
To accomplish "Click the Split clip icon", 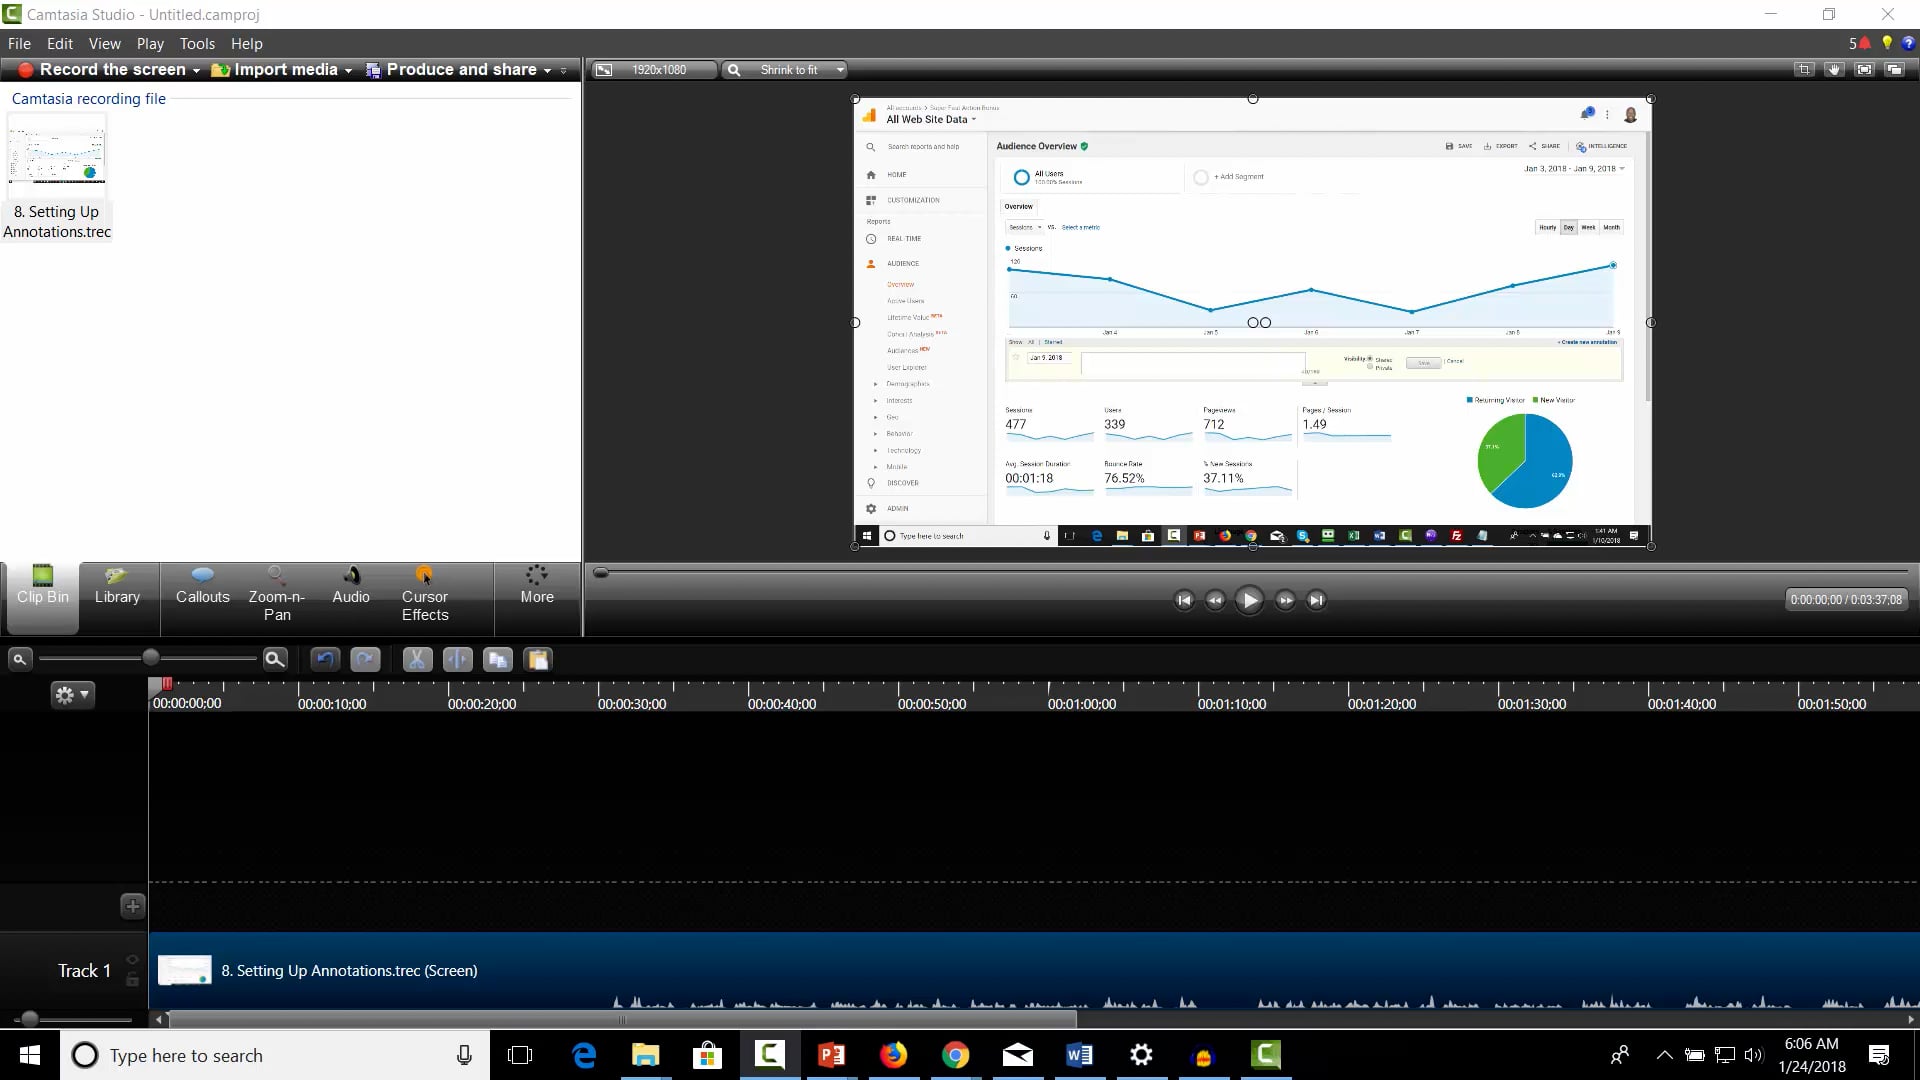I will tap(457, 660).
